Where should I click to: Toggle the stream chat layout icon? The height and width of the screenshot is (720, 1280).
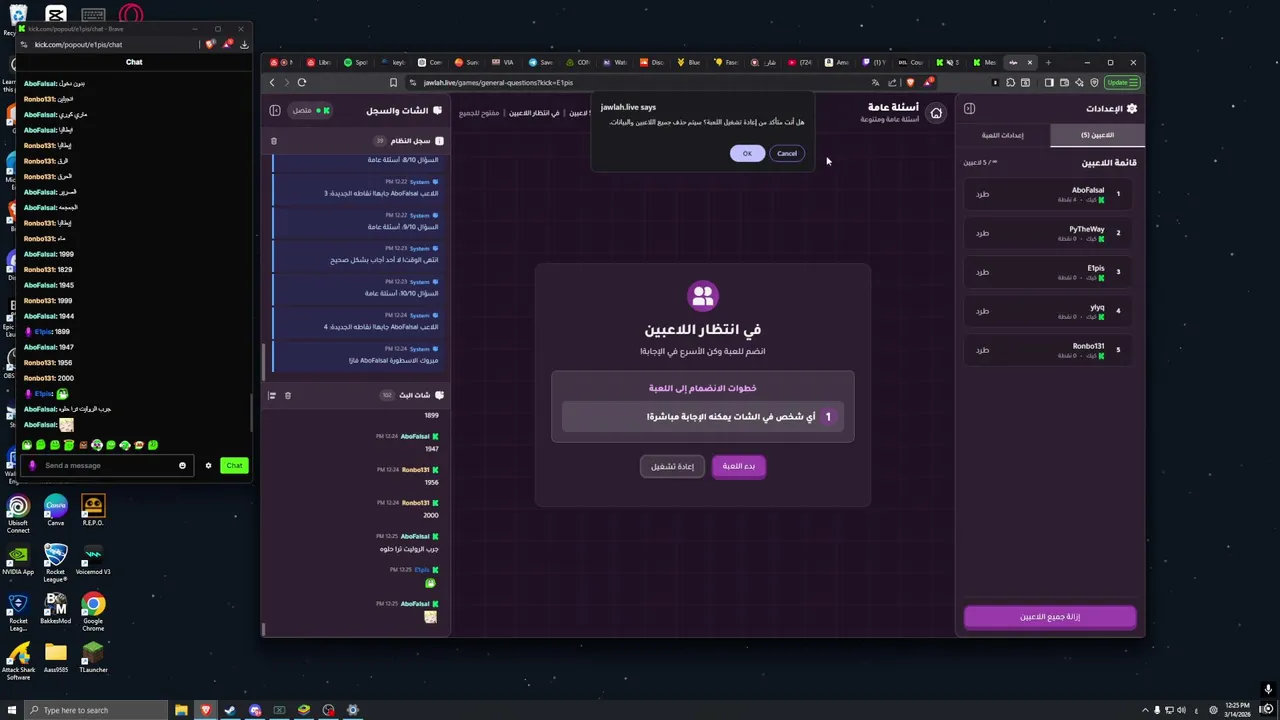point(272,395)
